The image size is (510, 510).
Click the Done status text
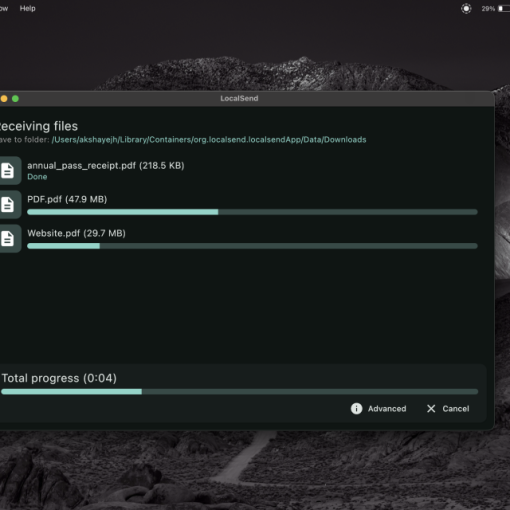(x=37, y=177)
